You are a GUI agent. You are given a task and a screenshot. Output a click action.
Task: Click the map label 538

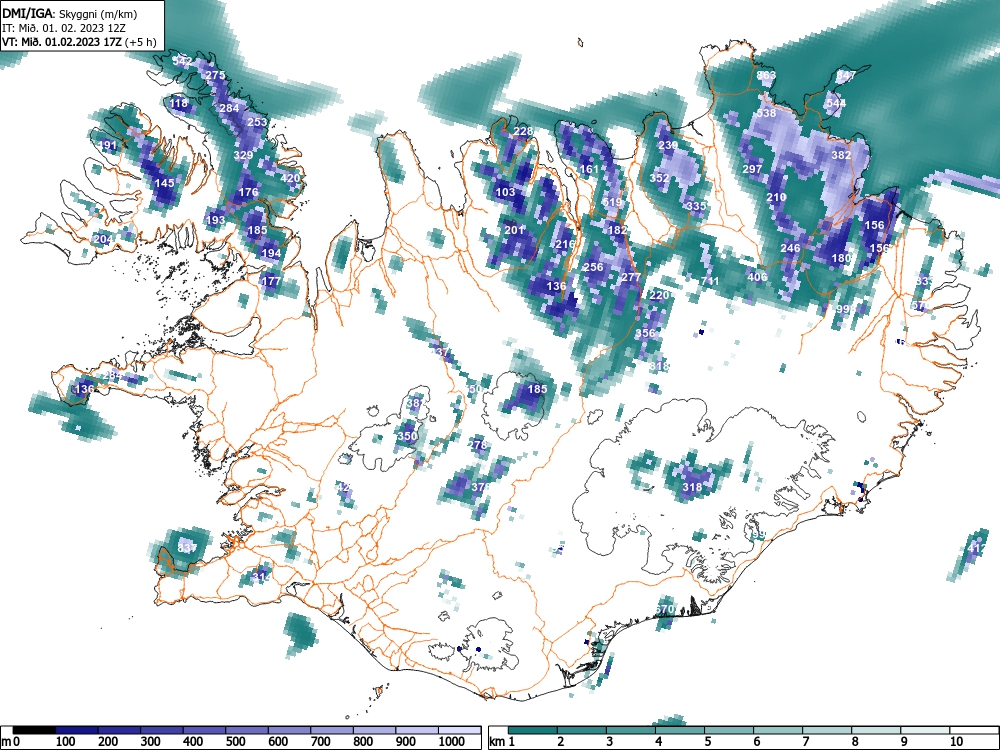click(766, 113)
